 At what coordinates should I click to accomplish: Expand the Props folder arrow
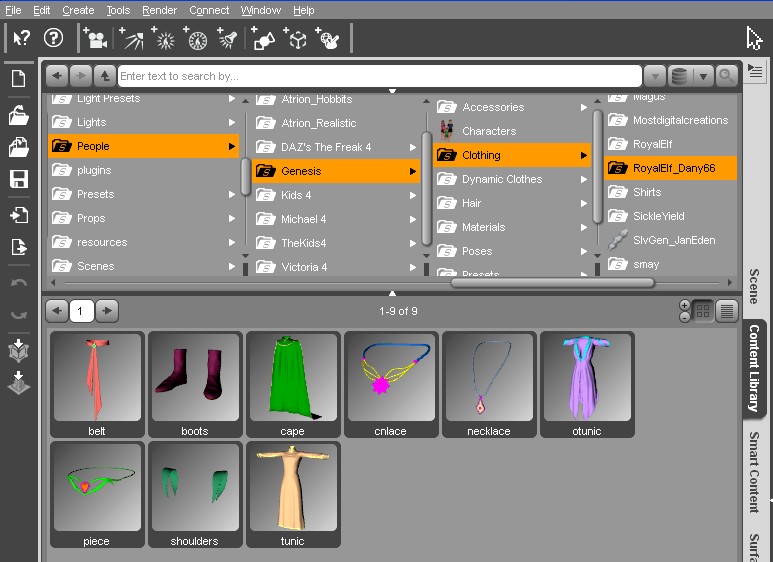232,218
